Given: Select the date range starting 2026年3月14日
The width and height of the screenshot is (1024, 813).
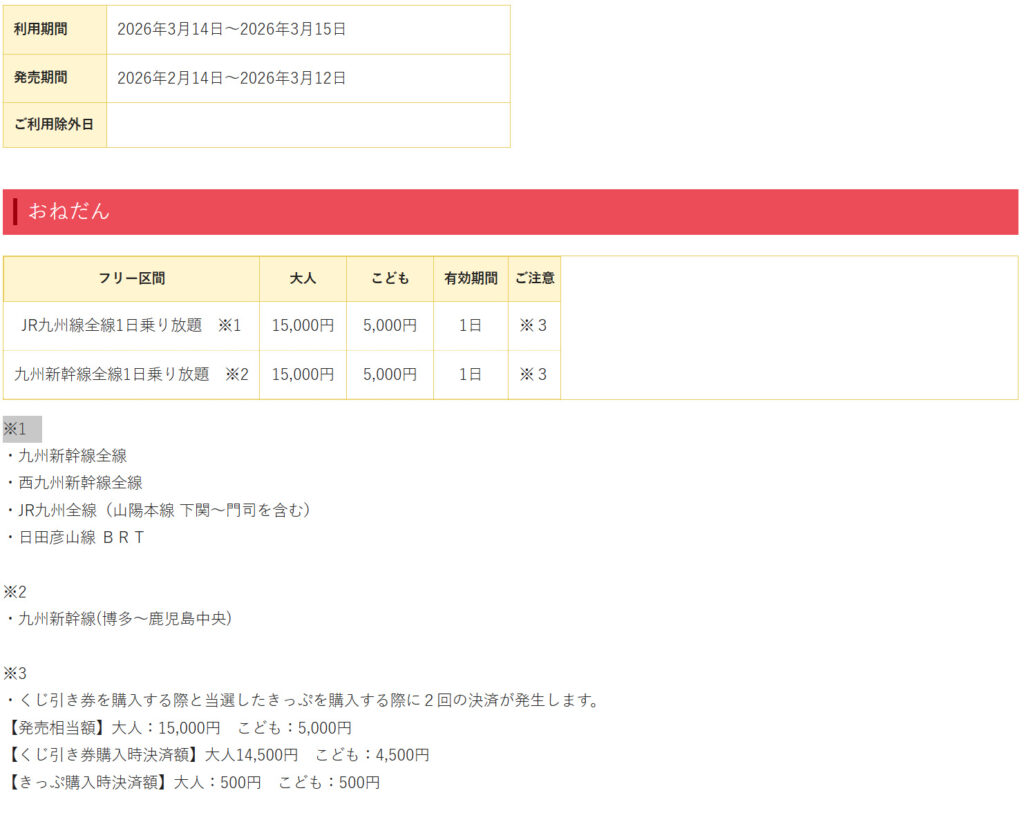Looking at the screenshot, I should (x=231, y=29).
